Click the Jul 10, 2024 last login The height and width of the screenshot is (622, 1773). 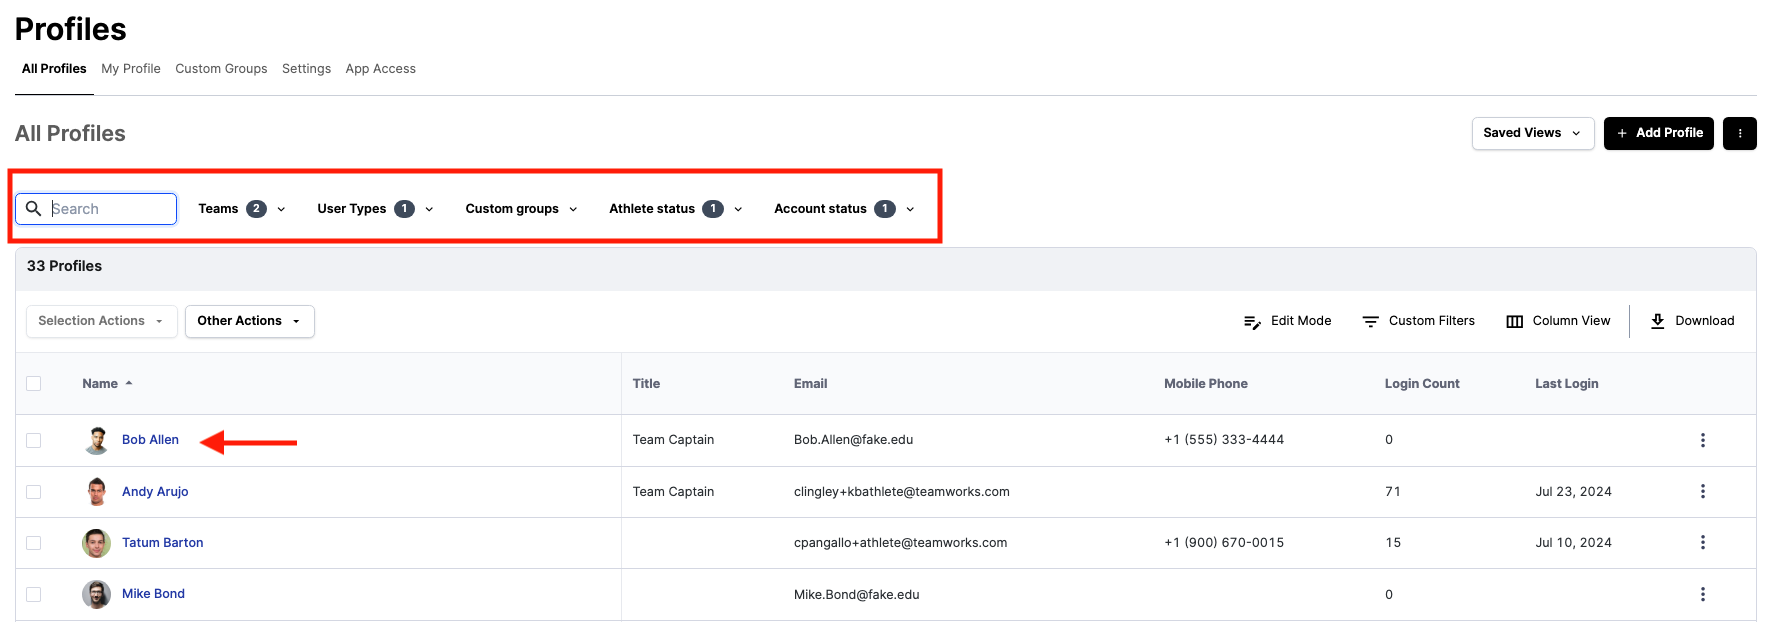(x=1573, y=542)
